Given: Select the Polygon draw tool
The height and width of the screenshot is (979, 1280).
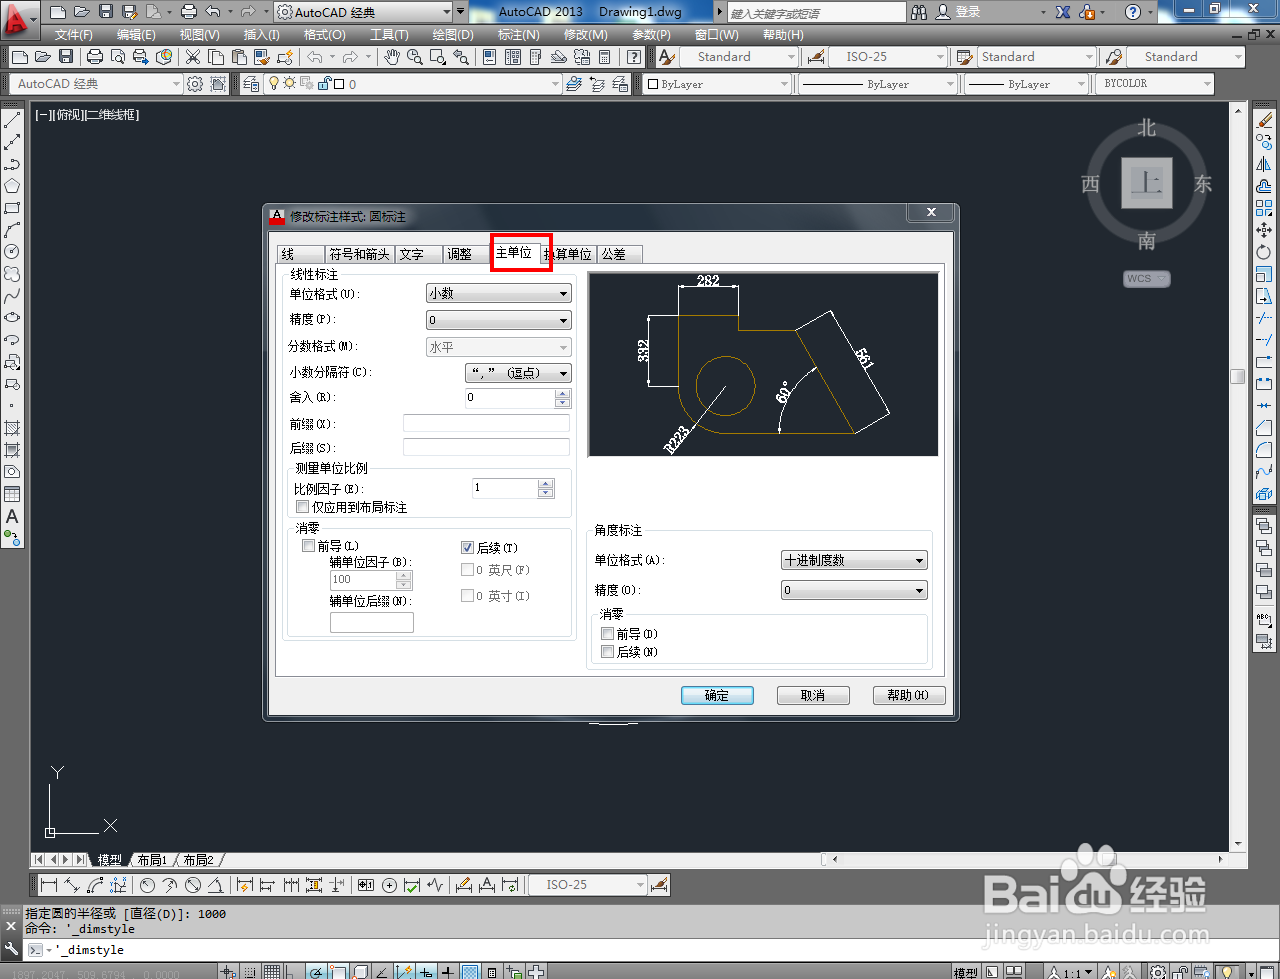Looking at the screenshot, I should (12, 186).
